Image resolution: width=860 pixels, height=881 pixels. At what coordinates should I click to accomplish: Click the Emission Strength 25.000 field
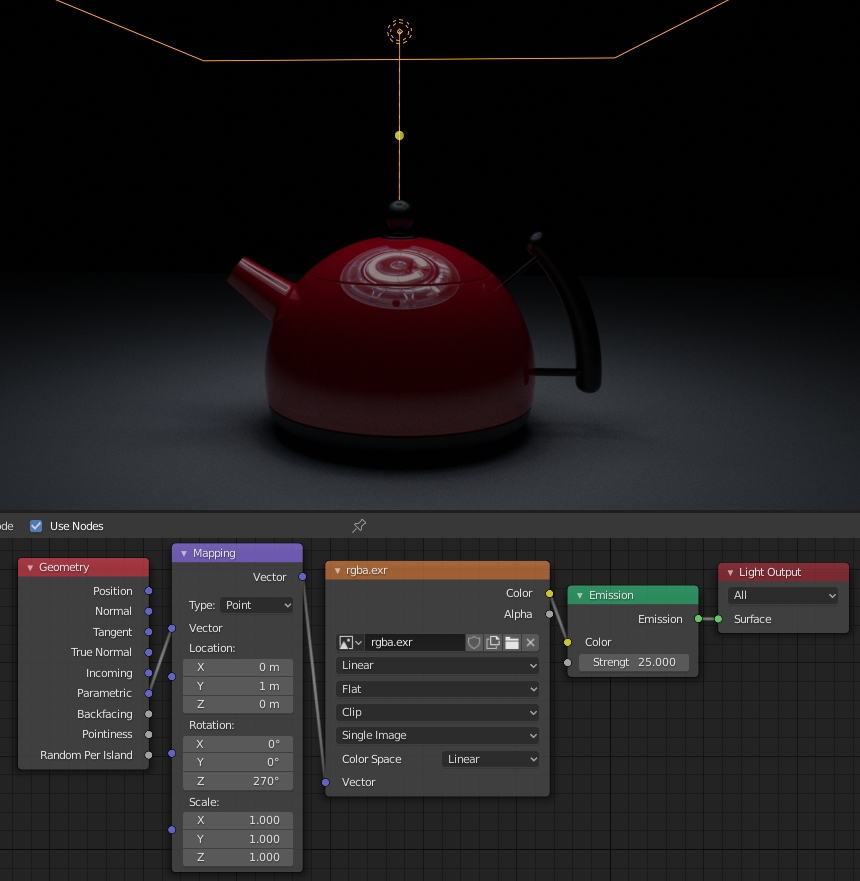pos(634,662)
